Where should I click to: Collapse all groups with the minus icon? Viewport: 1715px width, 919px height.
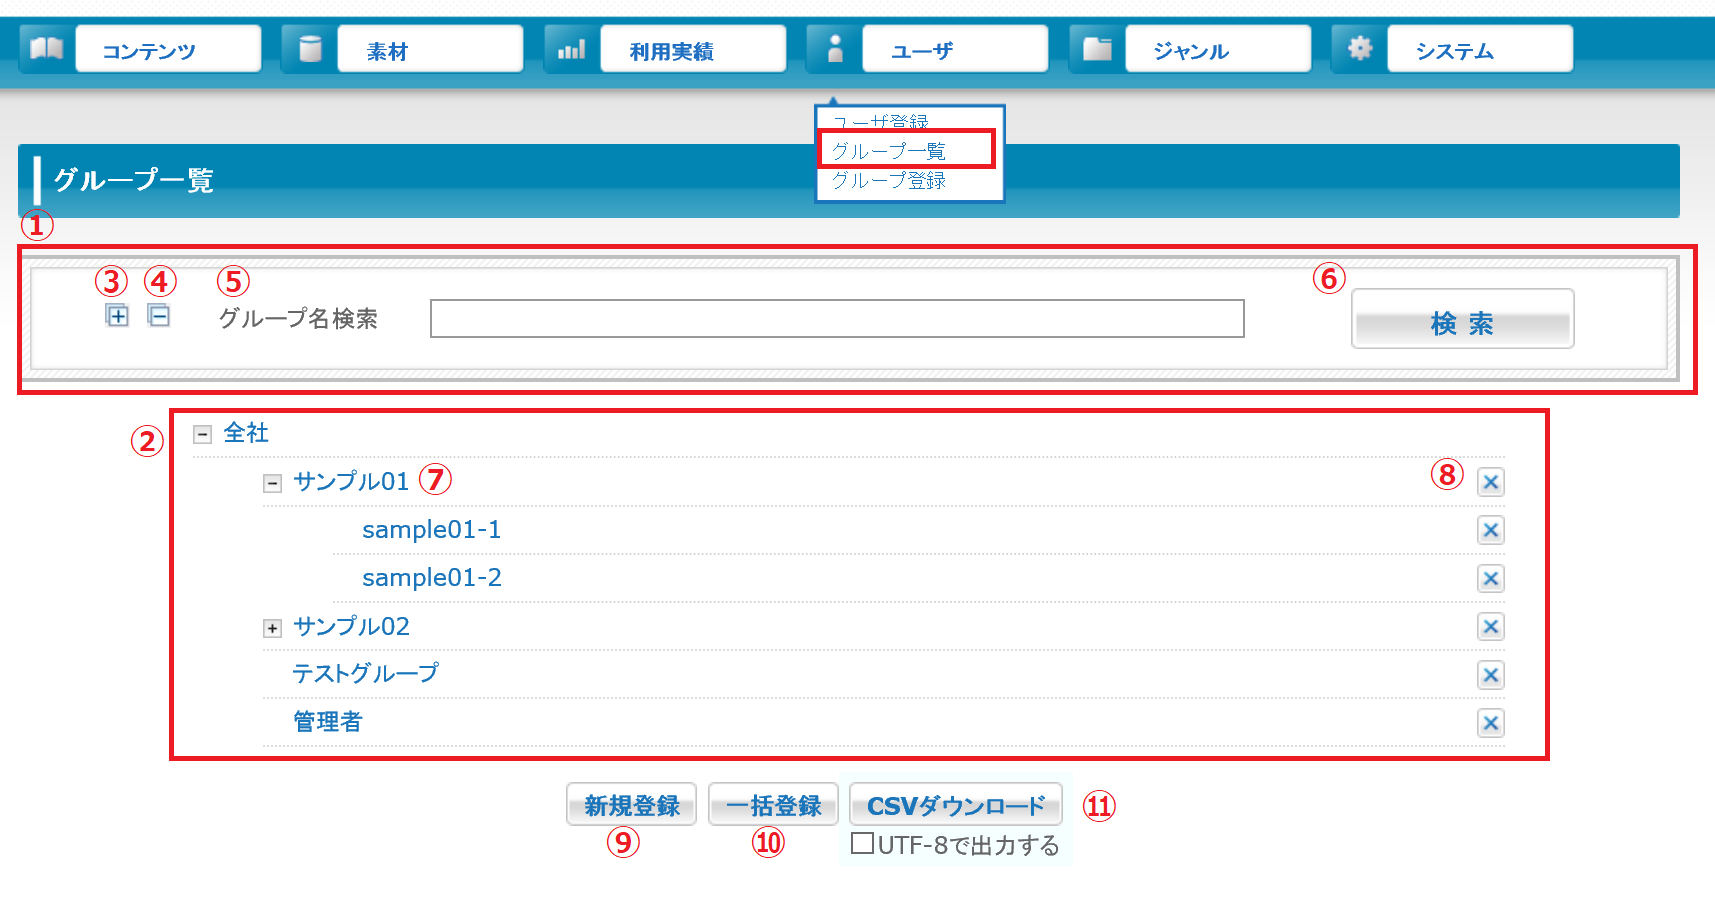[159, 316]
